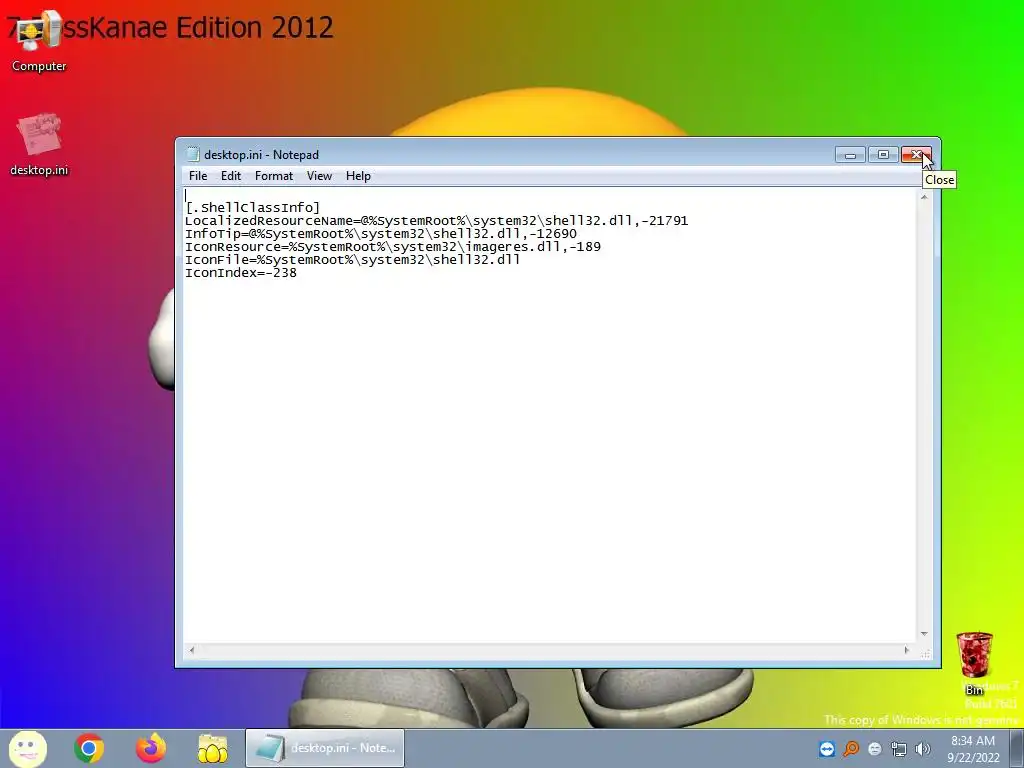Click the LocalizedResourceName line in the editor
Screen dimensions: 1024x768
[x=436, y=221]
